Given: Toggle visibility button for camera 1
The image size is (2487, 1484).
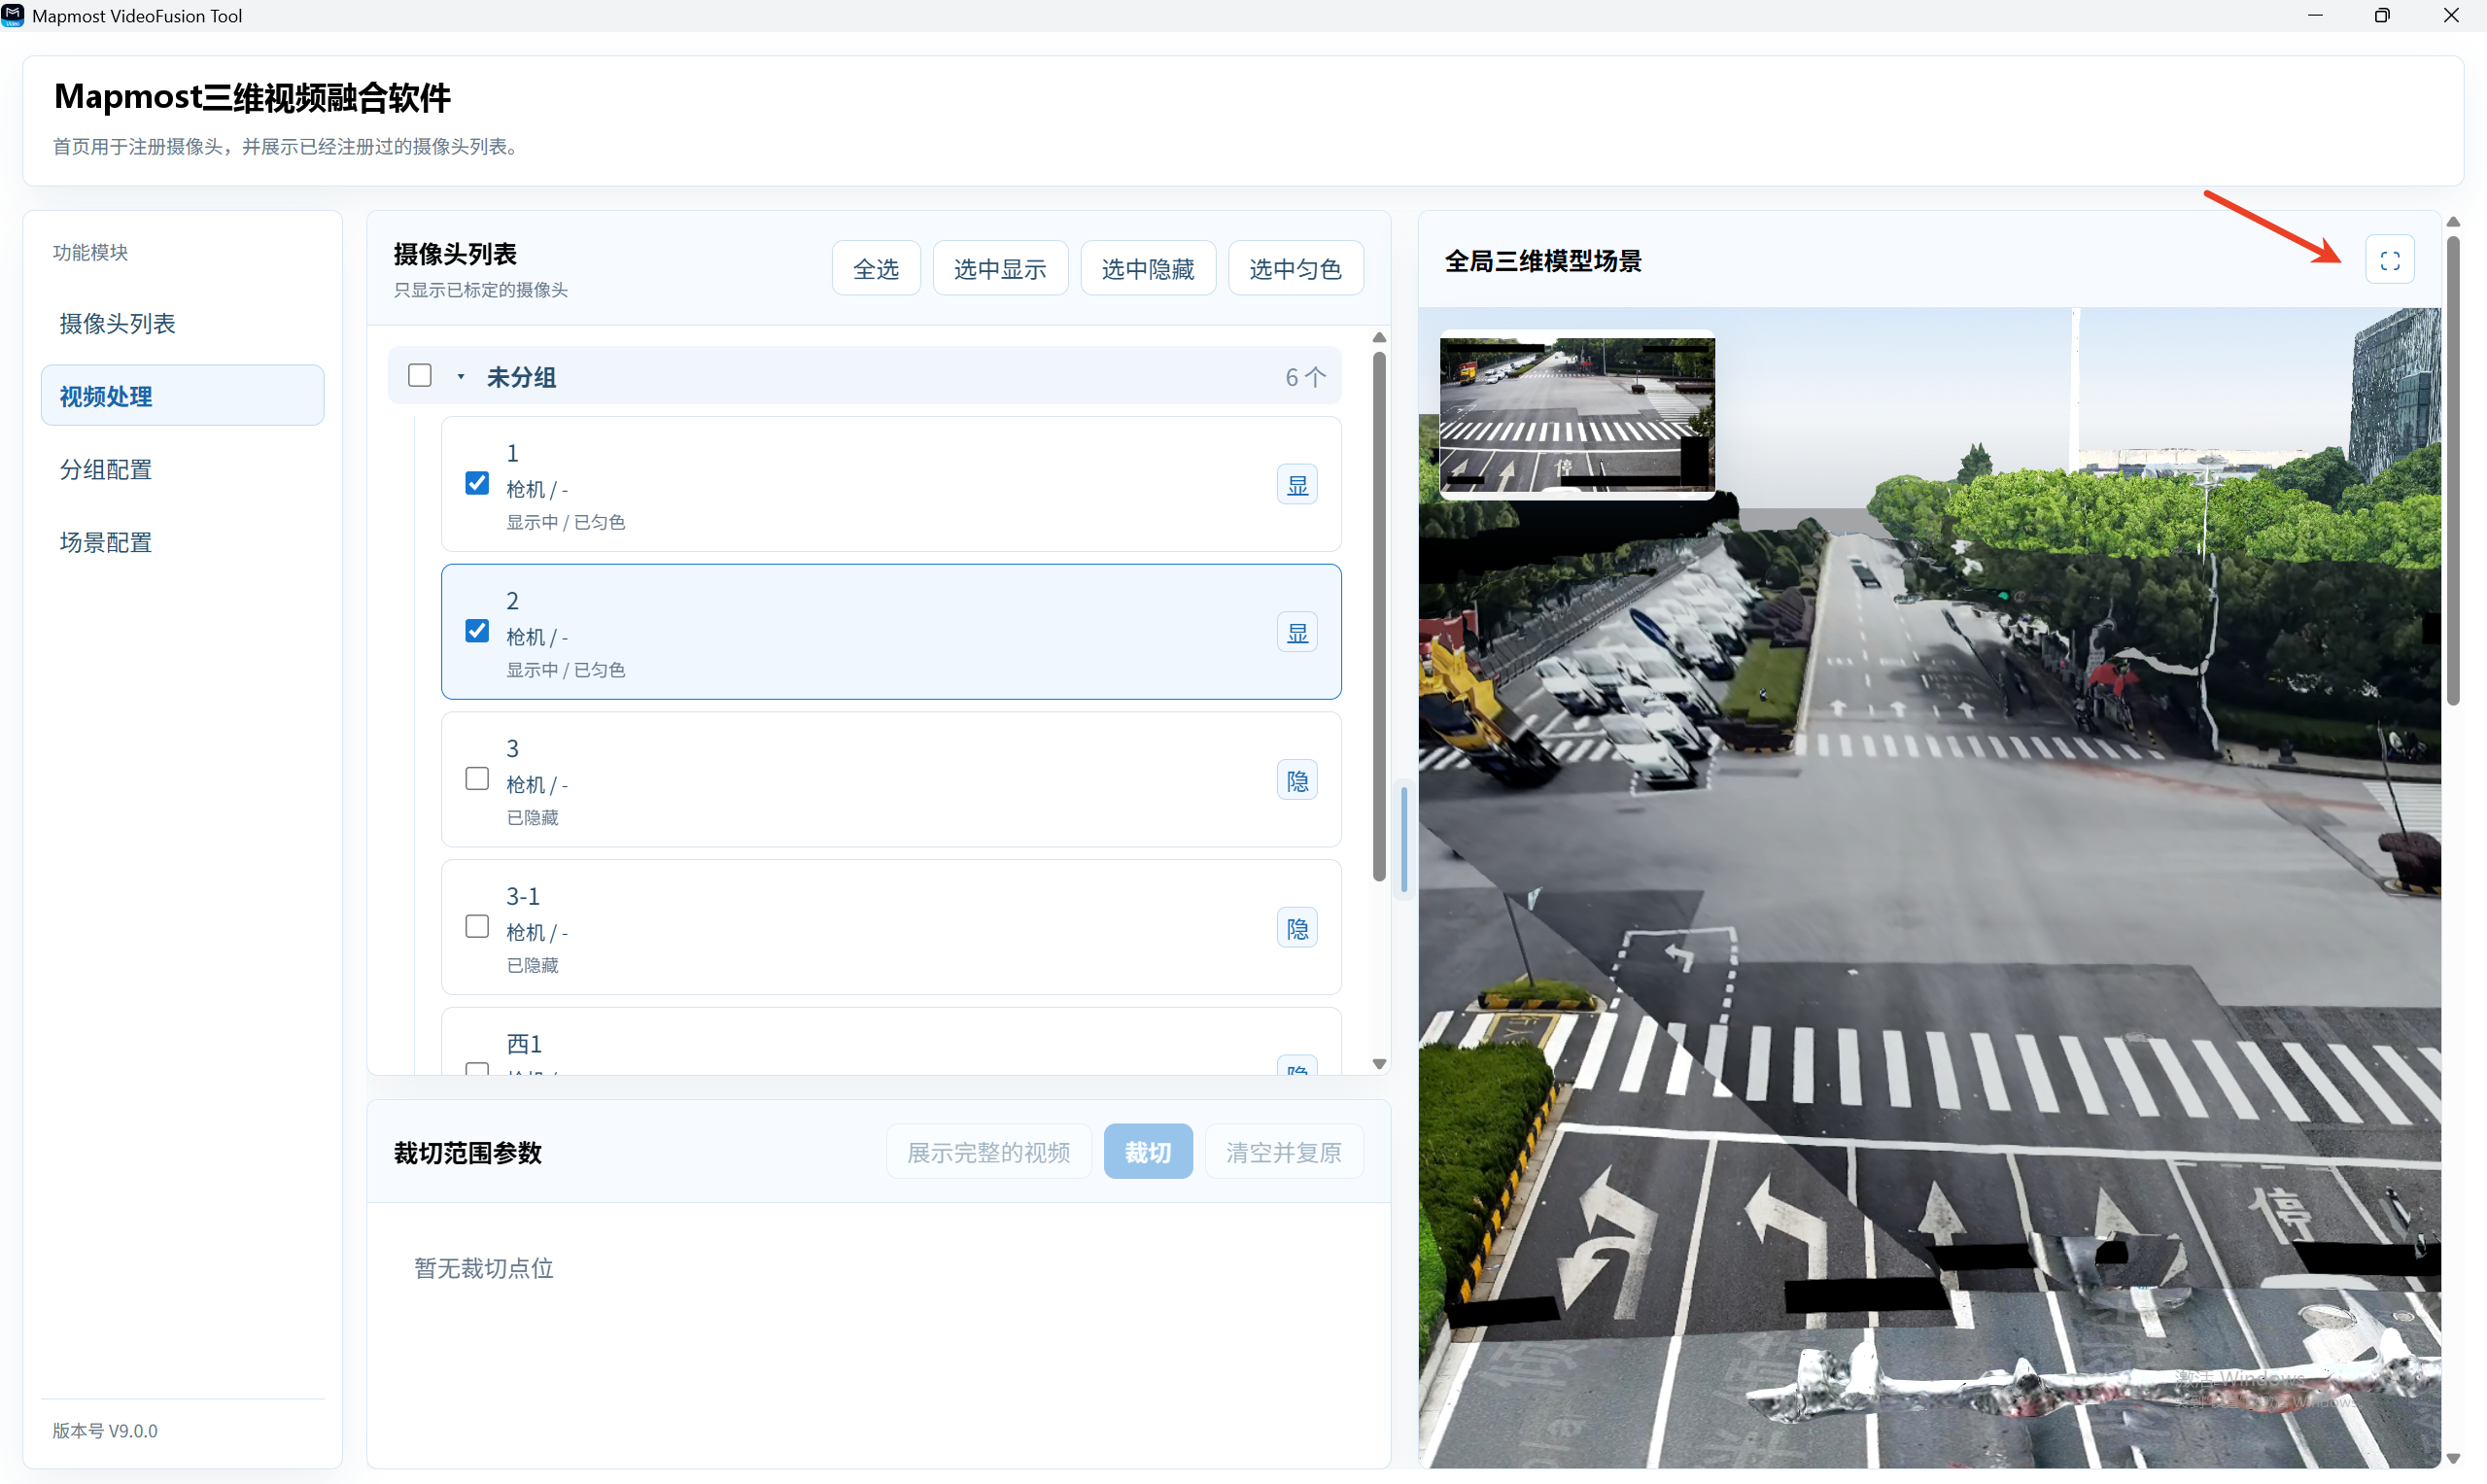Looking at the screenshot, I should point(1297,485).
